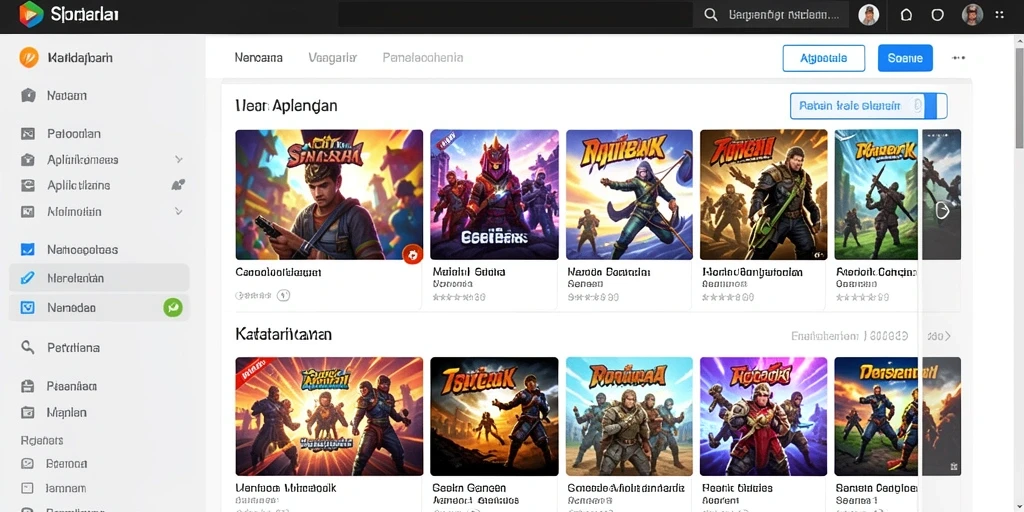Image resolution: width=1024 pixels, height=512 pixels.
Task: Open the three-dots more options menu
Action: (958, 58)
